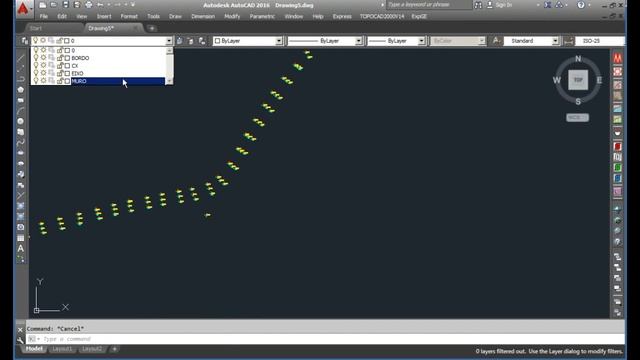This screenshot has height=360, width=640.
Task: Toggle the BORDO layer lightbulb on/off
Action: click(x=36, y=58)
